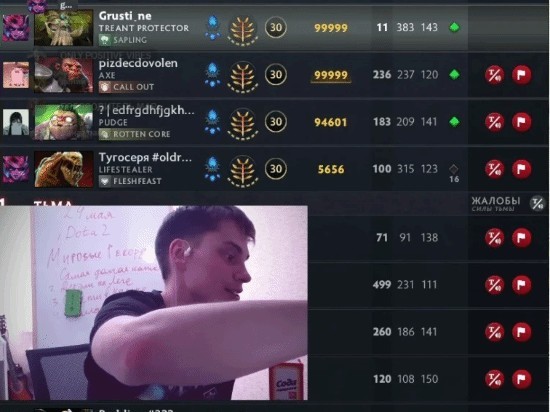The image size is (550, 412).
Task: Report the Pudge player using flag
Action: point(522,122)
